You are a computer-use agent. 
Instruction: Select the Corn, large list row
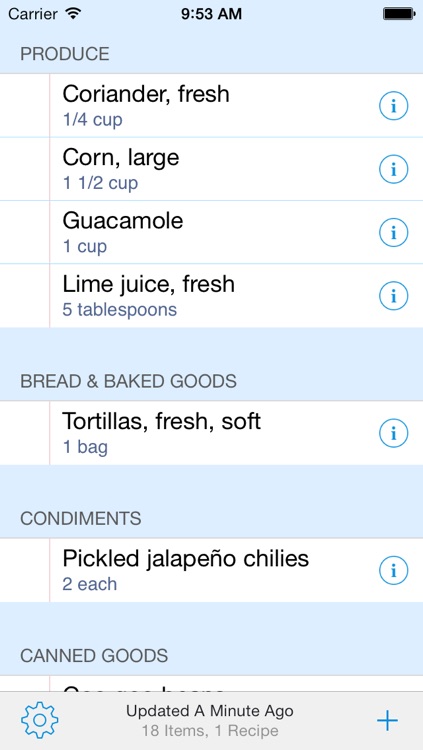[x=212, y=169]
